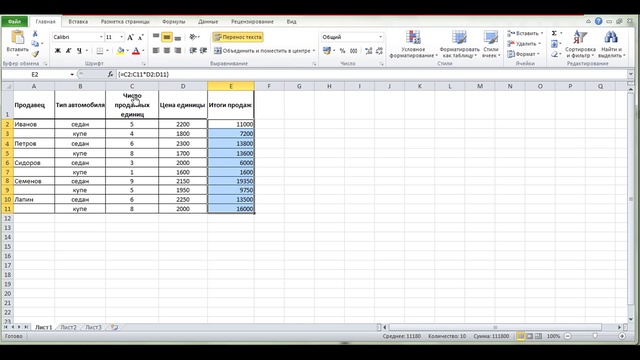Open the Calibri font name dropdown
The width and height of the screenshot is (640, 360).
click(101, 37)
